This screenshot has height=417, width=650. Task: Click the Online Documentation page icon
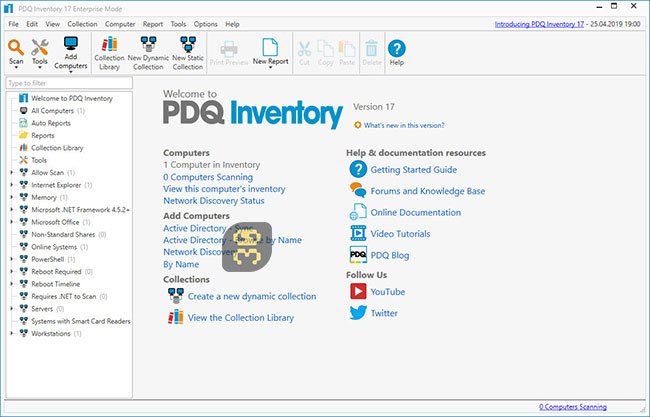click(x=358, y=212)
